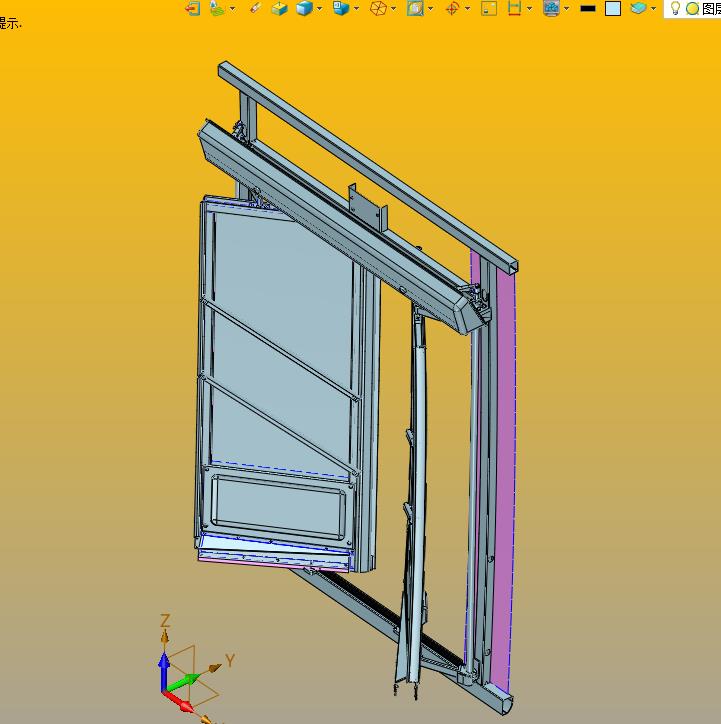Click the pencil eraser icon in toolbar
721x724 pixels.
[255, 8]
